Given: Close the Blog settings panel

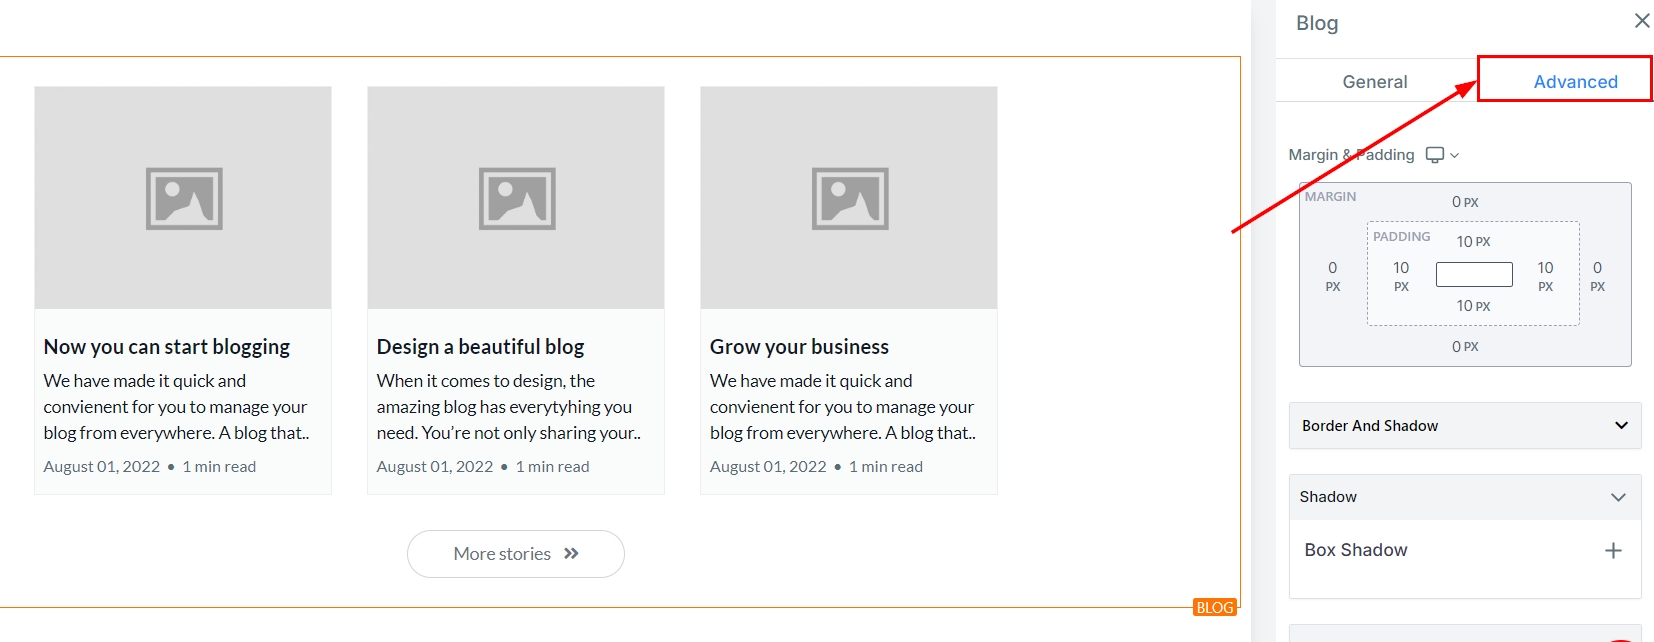Looking at the screenshot, I should (1642, 21).
